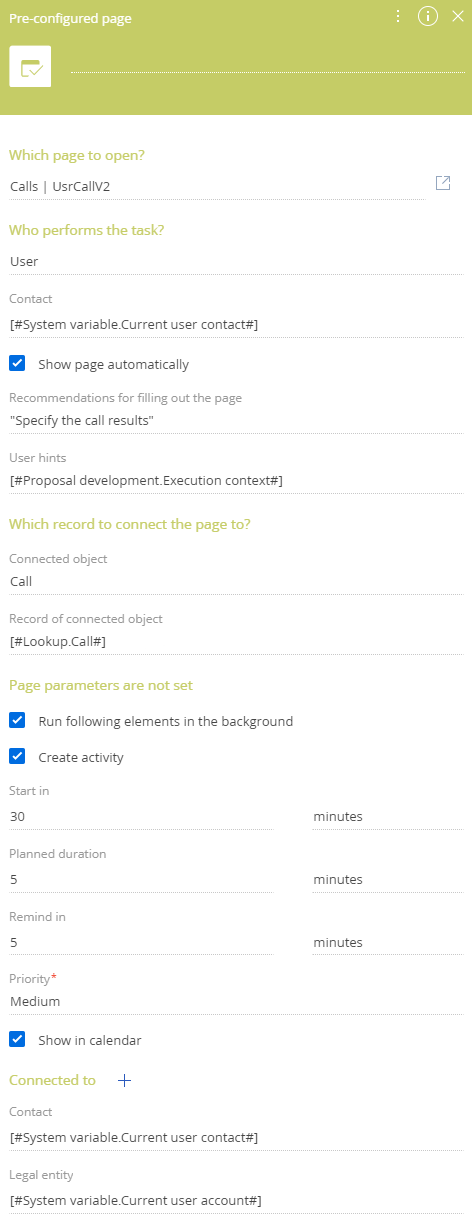Screen dimensions: 472x1222
Task: Uncheck Show page automatically
Action: tap(17, 364)
